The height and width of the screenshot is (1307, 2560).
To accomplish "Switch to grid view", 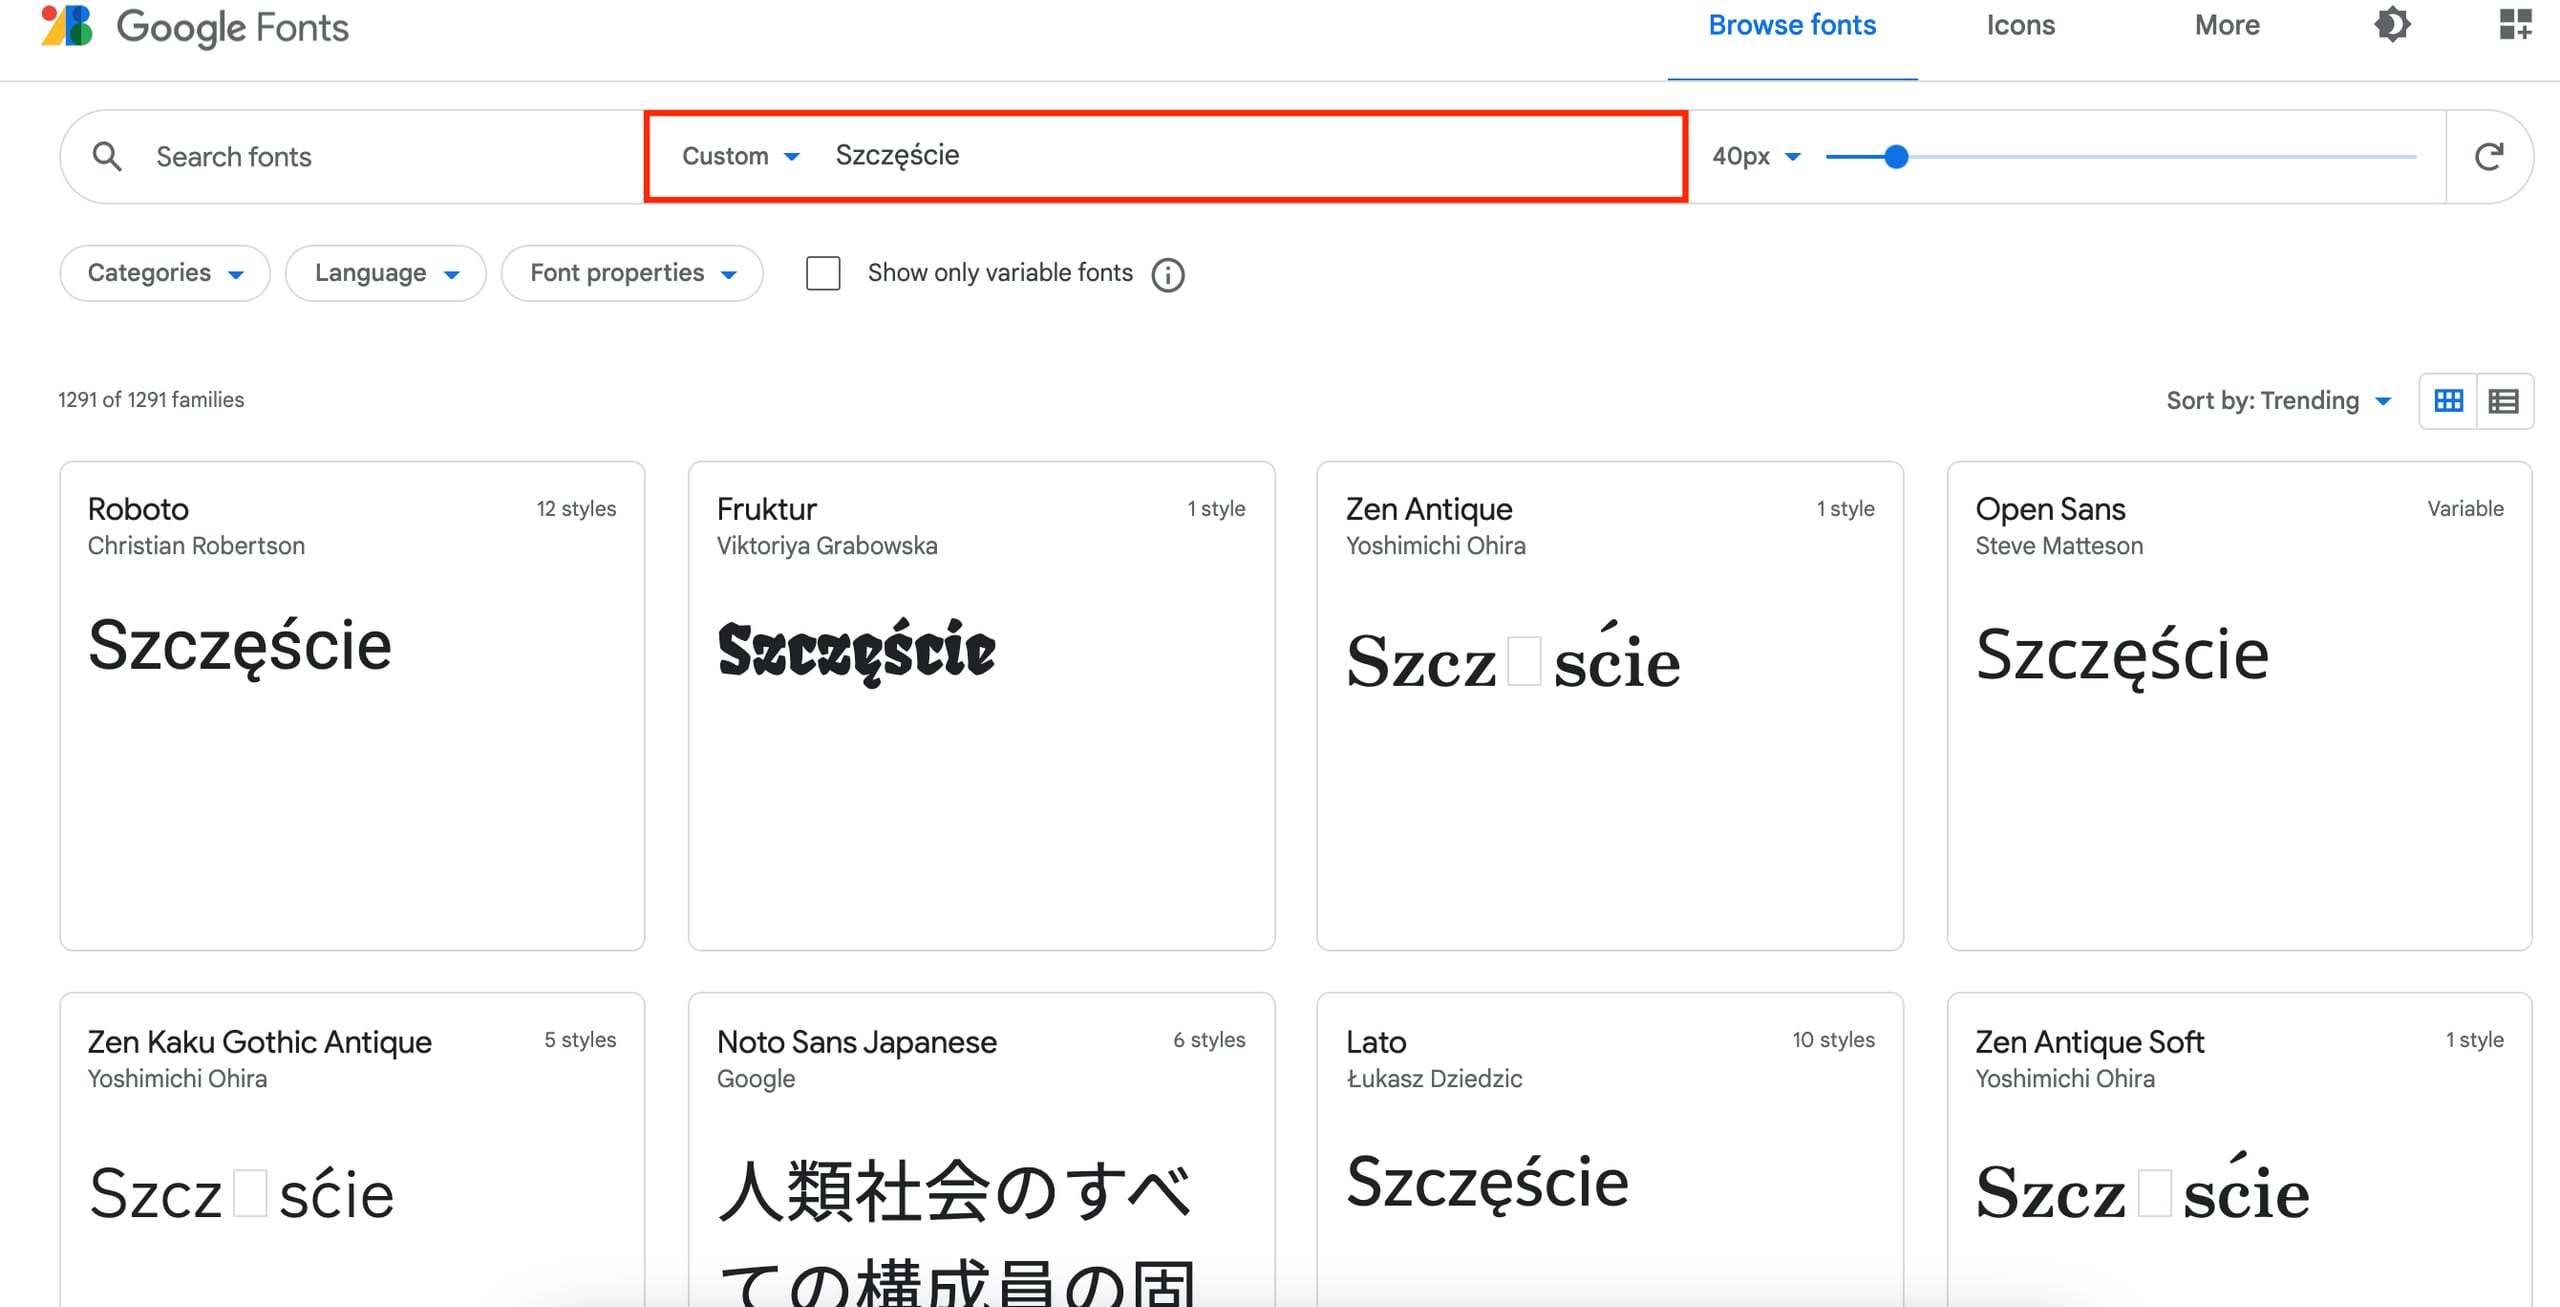I will click(x=2447, y=400).
